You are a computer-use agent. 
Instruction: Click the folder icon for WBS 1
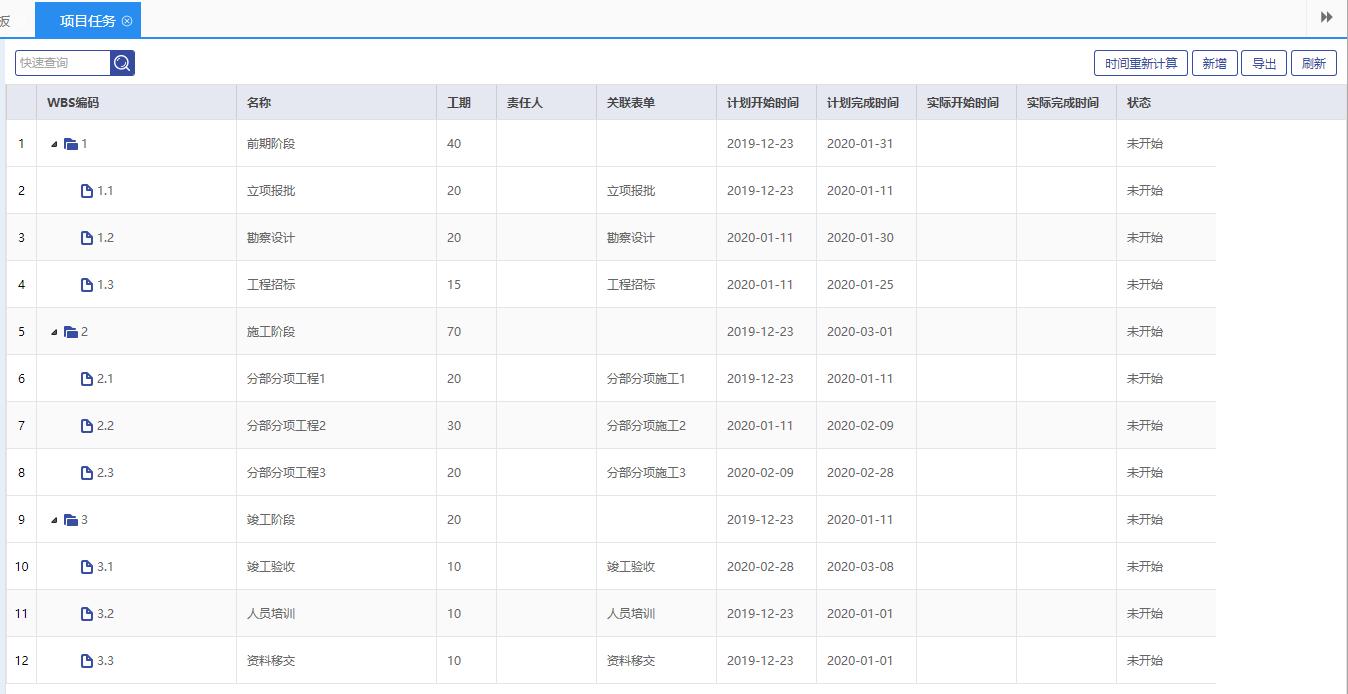71,144
